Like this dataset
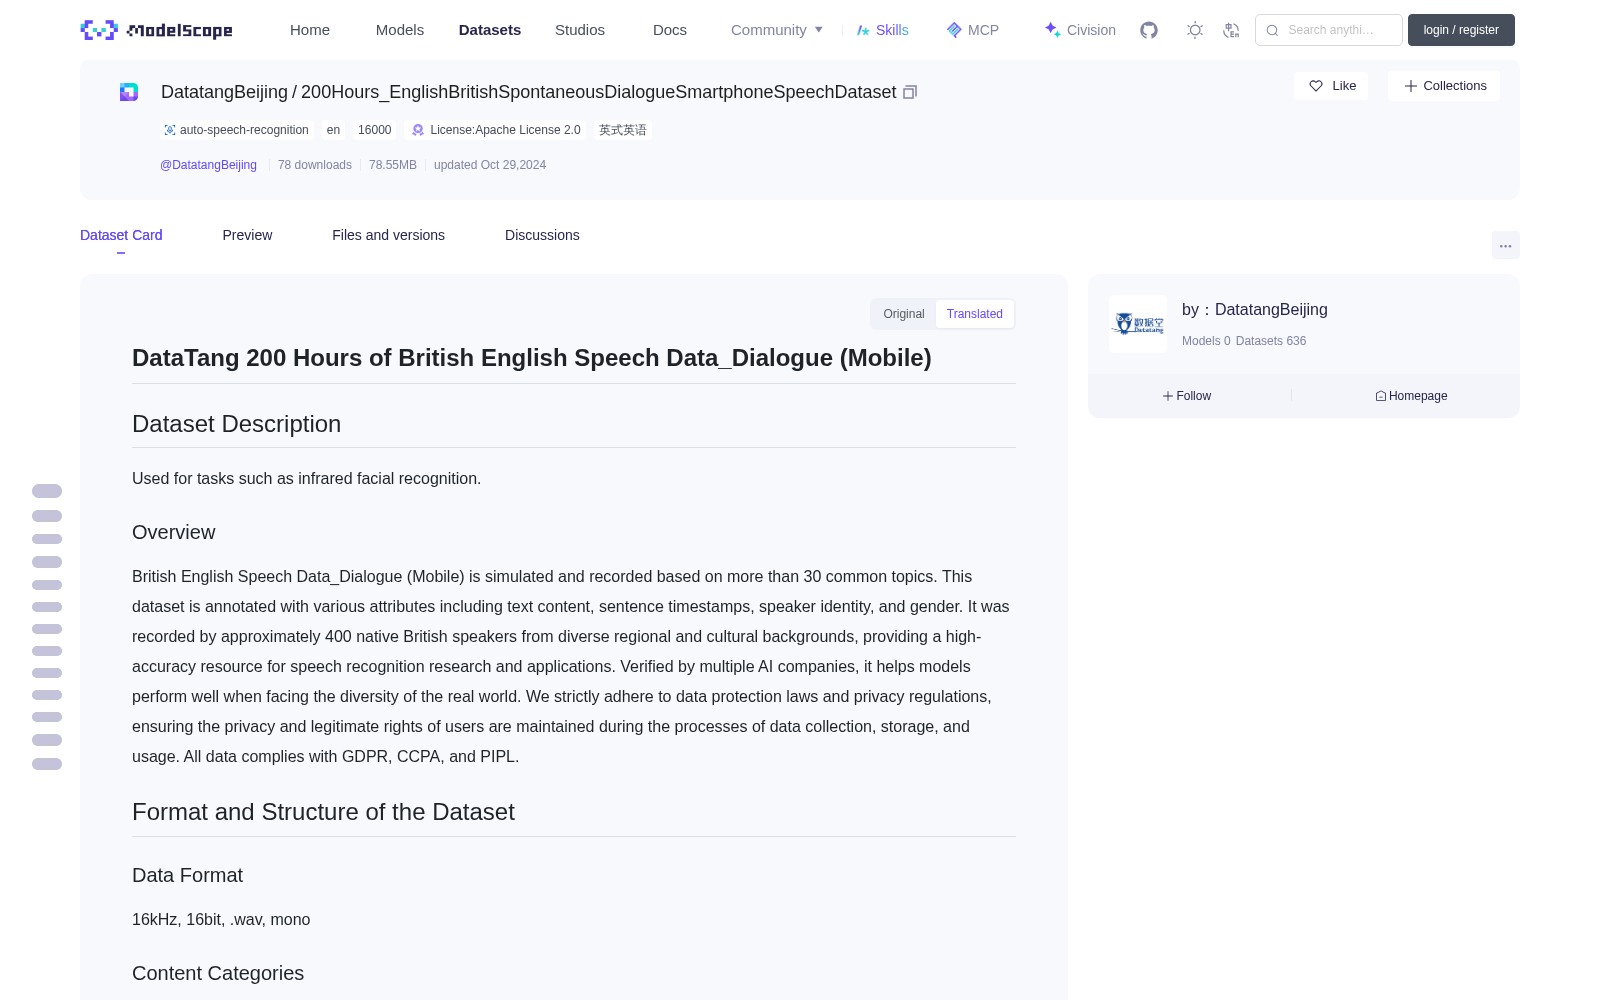This screenshot has height=1000, width=1600. (x=1331, y=86)
